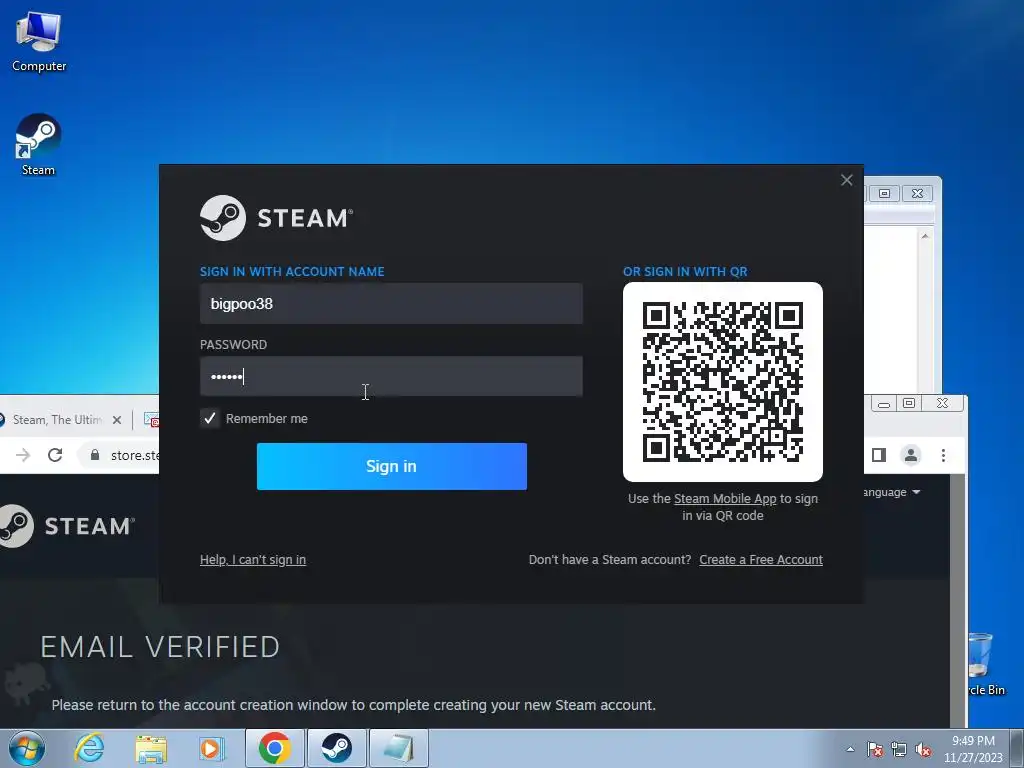
Task: Switch to the notepad taskbar item
Action: coord(398,748)
